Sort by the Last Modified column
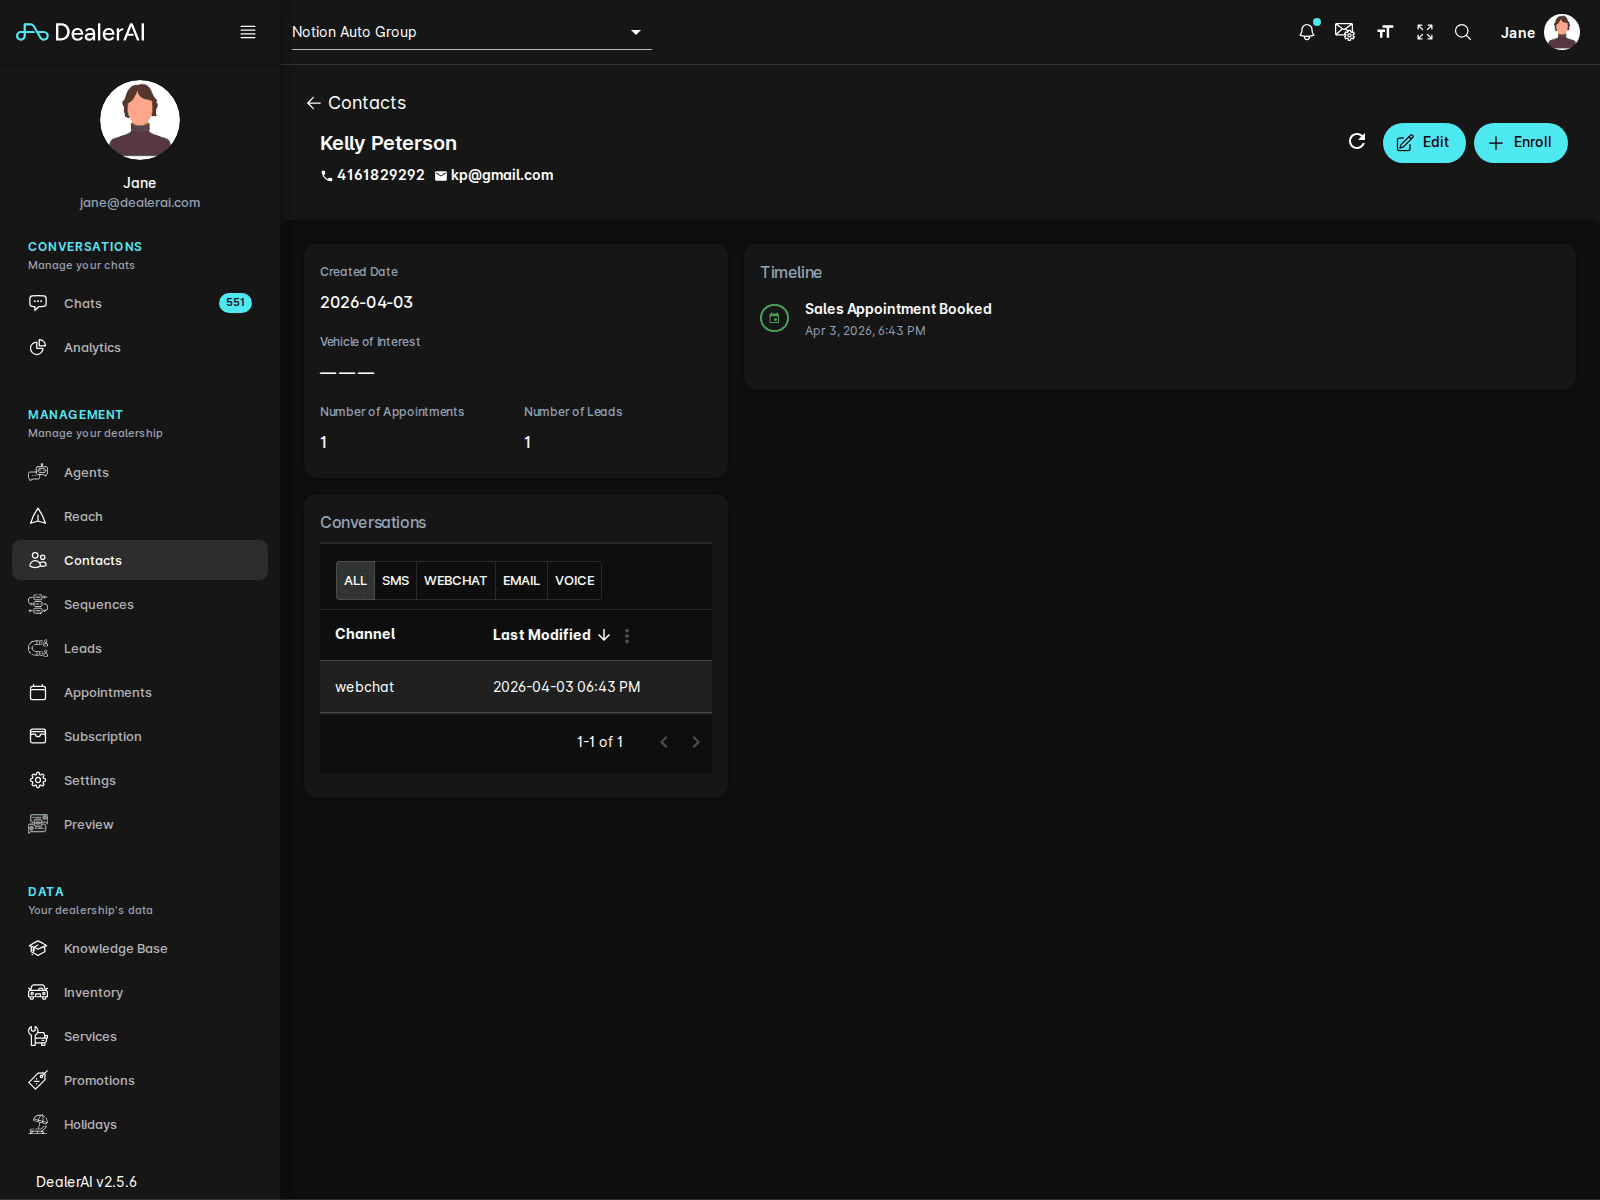 [x=542, y=635]
